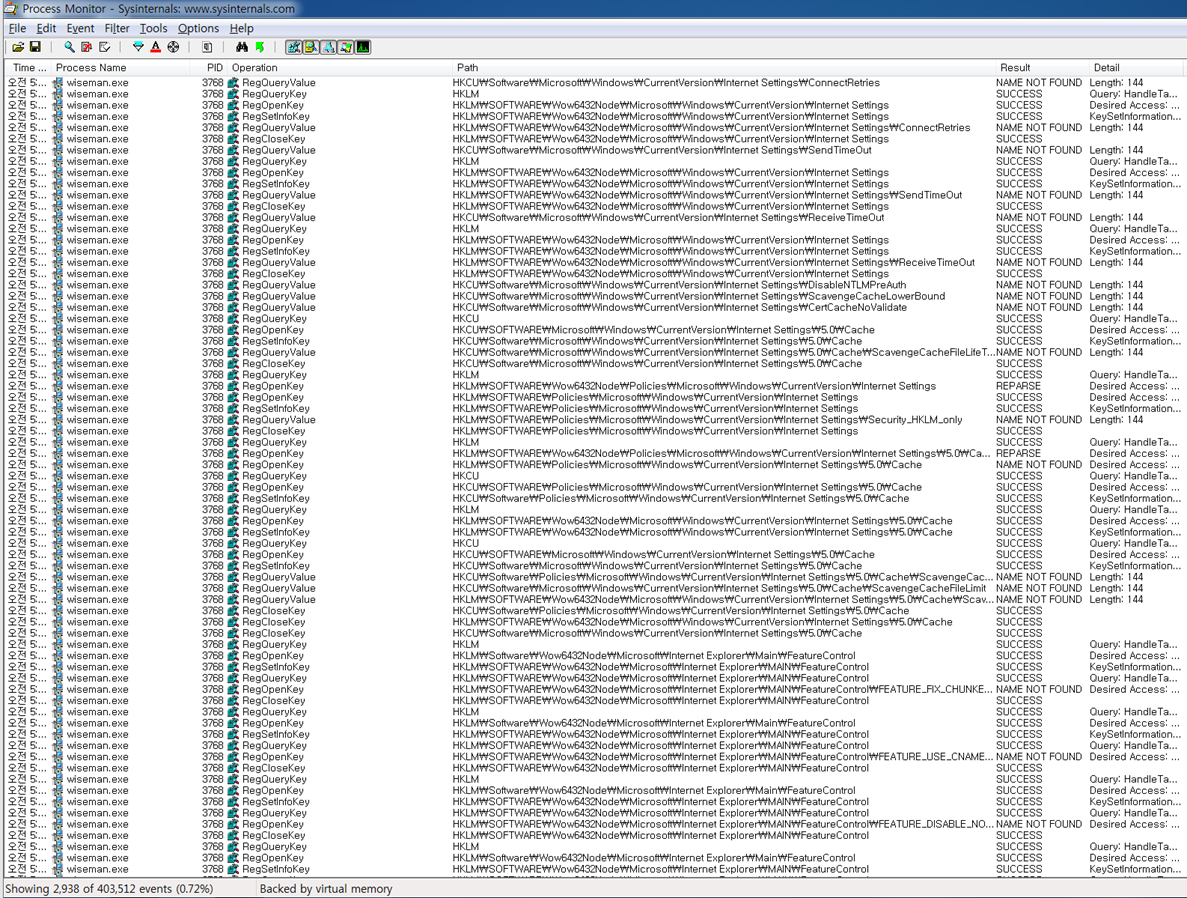Select the HKCU ReceiveTimeOut path row
The image size is (1187, 898).
[x=668, y=217]
